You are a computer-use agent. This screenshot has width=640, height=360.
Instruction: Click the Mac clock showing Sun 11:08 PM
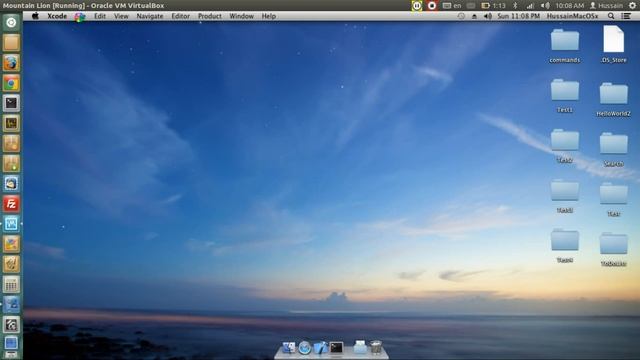pos(518,16)
